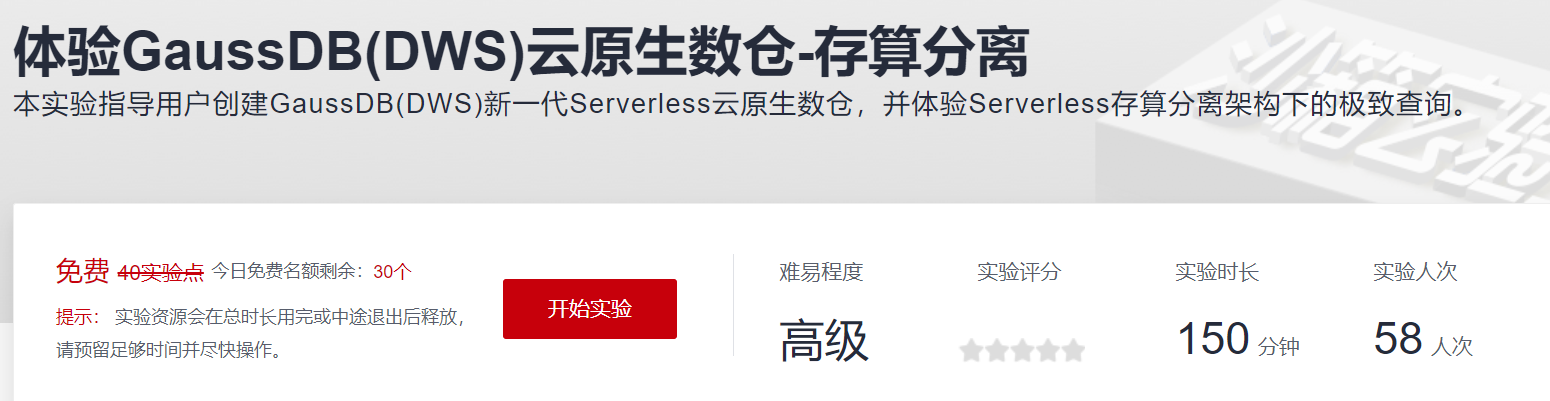The width and height of the screenshot is (1550, 401).
Task: Click the red 30个 quota count
Action: point(392,272)
